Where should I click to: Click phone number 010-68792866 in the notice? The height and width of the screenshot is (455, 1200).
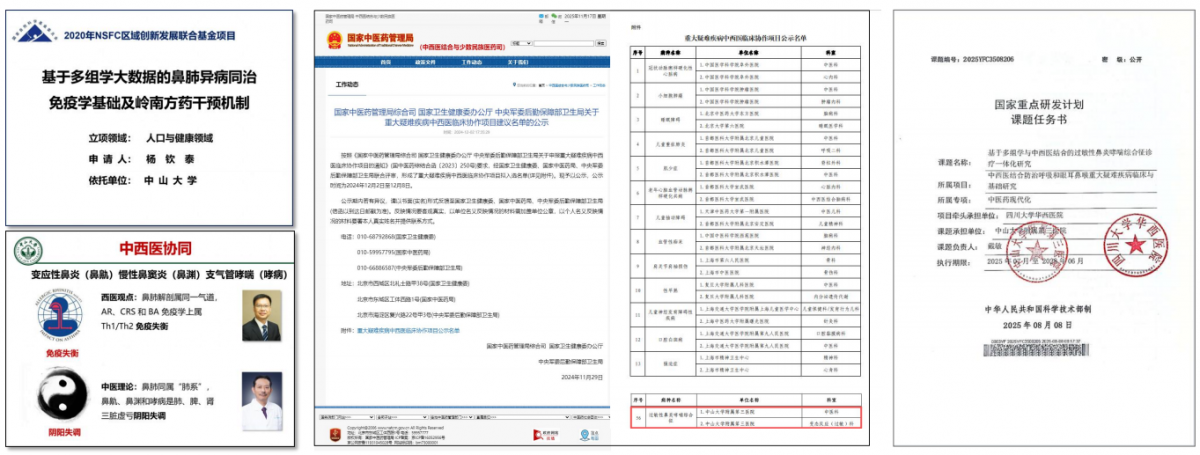[x=377, y=239]
